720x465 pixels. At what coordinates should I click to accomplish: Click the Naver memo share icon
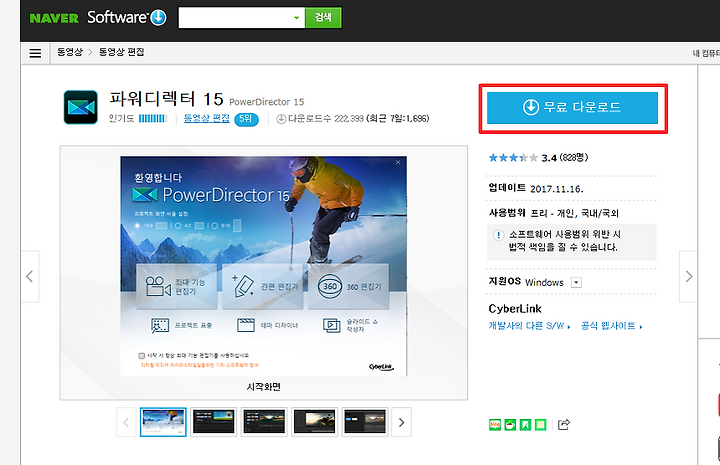point(540,425)
